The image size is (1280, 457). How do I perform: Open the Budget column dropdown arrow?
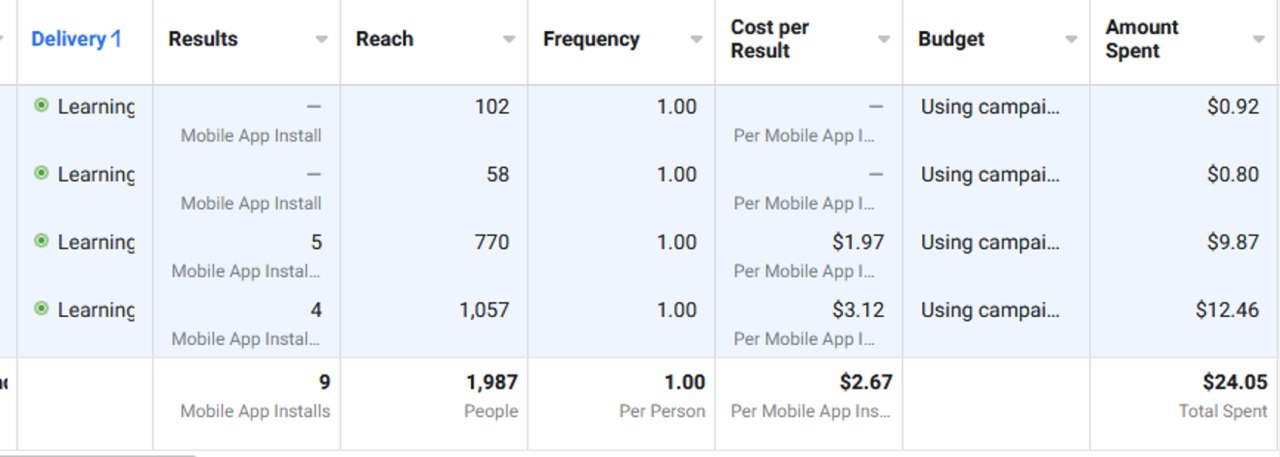click(x=1071, y=40)
